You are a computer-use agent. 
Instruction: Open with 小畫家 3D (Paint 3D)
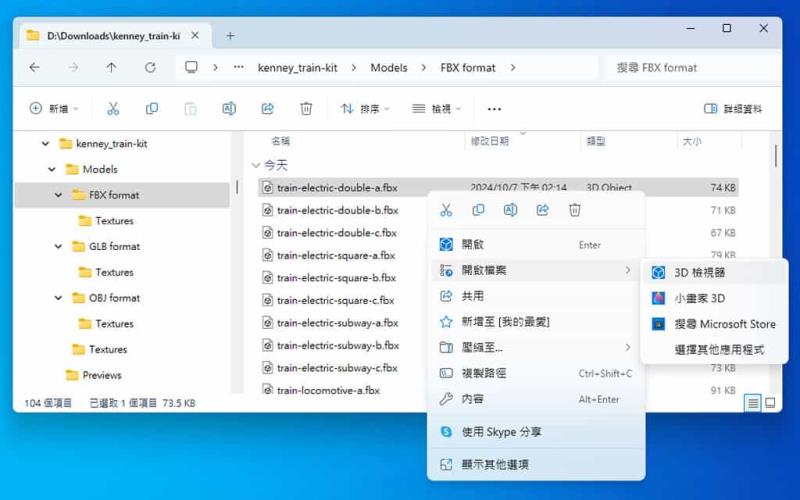[x=714, y=298]
